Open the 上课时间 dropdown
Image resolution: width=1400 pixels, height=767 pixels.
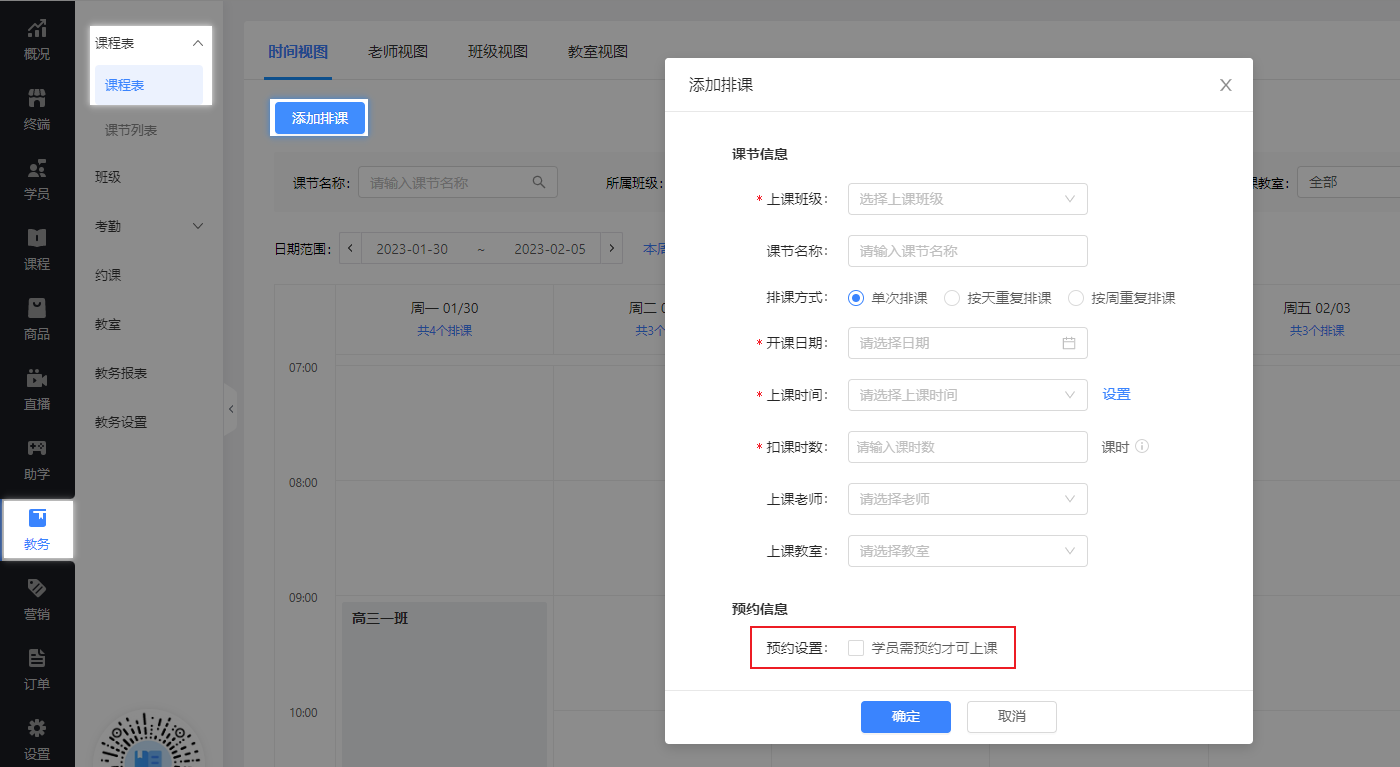(967, 395)
